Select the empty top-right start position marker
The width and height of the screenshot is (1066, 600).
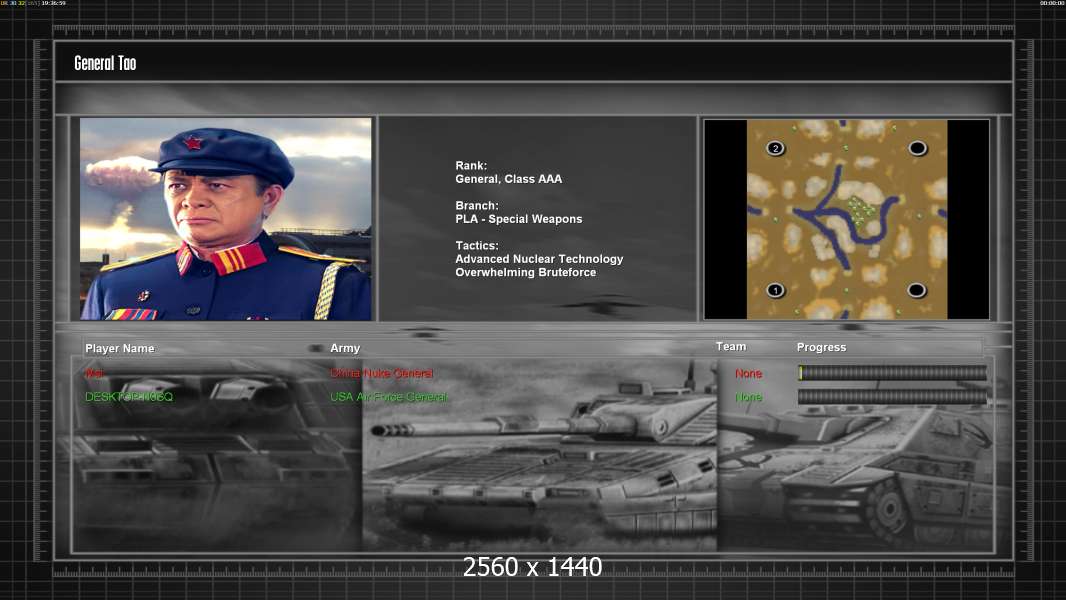pos(917,148)
